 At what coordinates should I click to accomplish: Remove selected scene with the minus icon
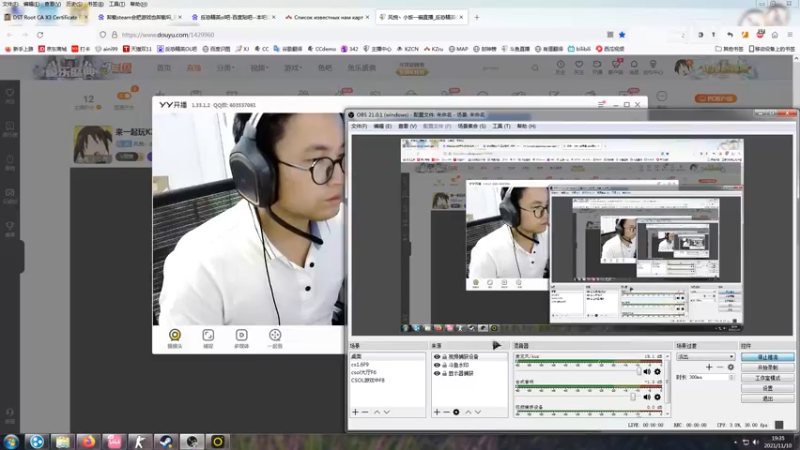click(x=365, y=412)
